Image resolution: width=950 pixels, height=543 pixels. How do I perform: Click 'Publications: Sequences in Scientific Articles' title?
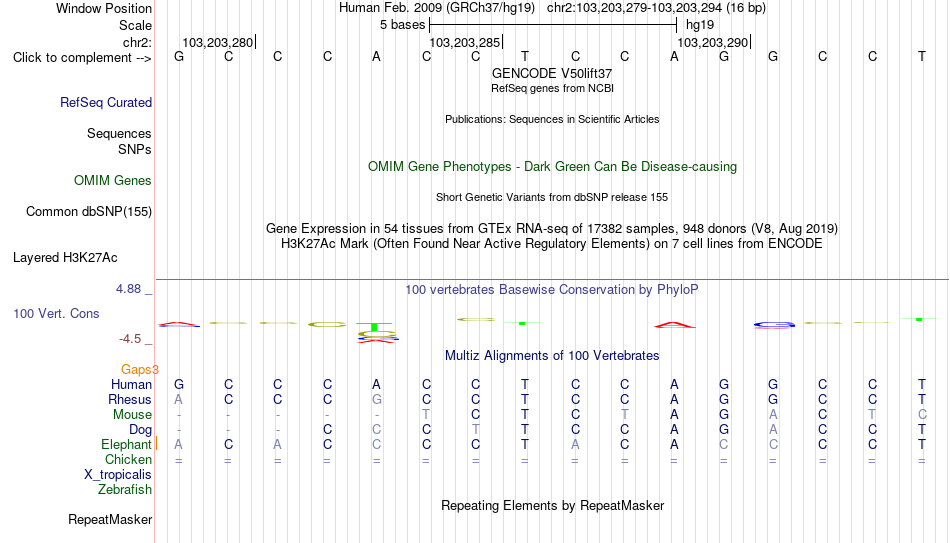(552, 119)
